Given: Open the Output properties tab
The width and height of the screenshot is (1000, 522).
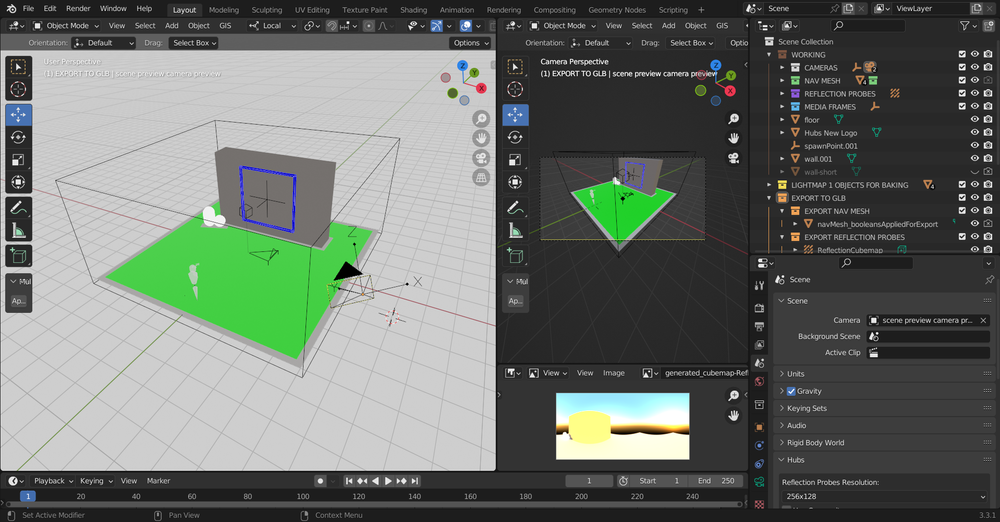Looking at the screenshot, I should tap(759, 327).
